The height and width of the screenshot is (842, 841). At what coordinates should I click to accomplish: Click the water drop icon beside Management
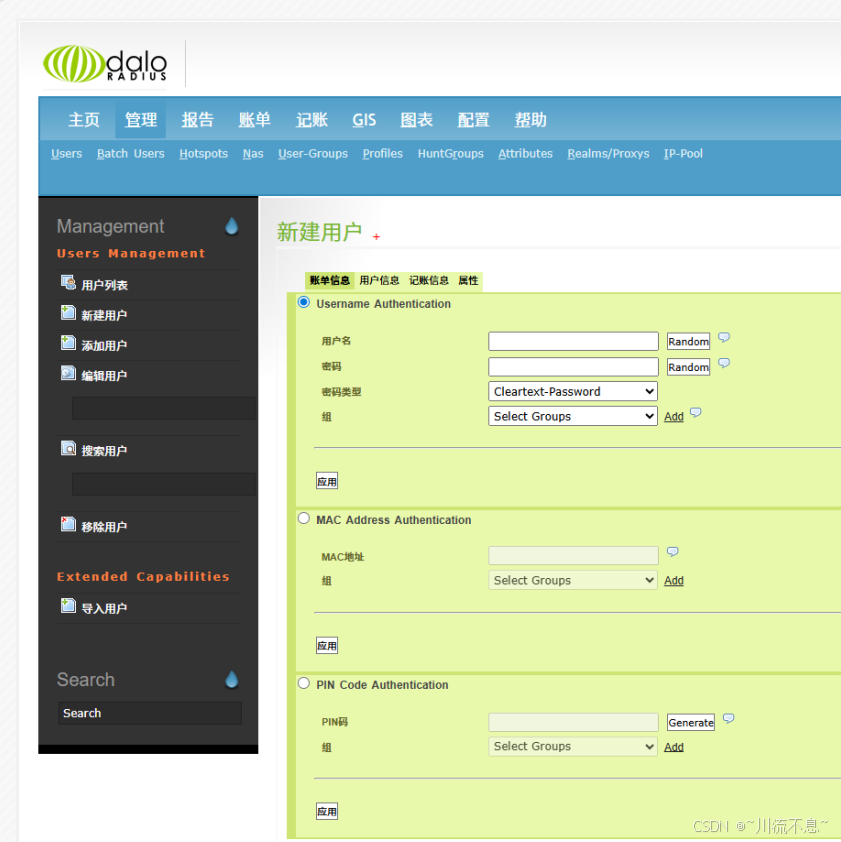pos(231,226)
